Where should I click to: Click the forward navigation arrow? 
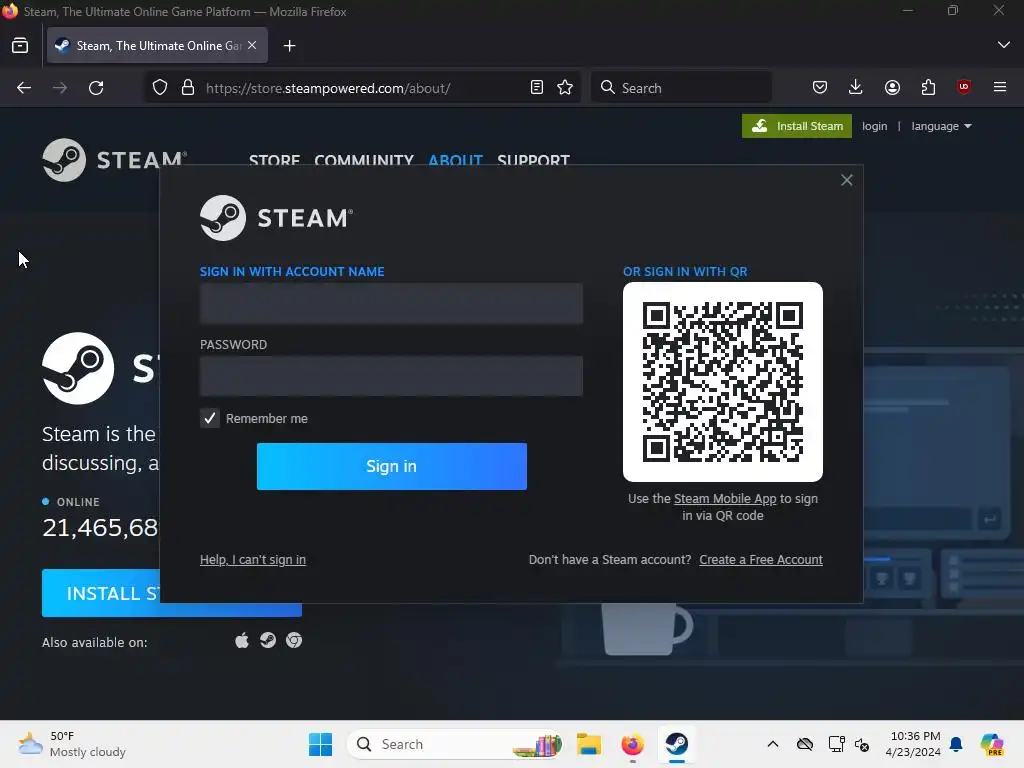coord(60,88)
